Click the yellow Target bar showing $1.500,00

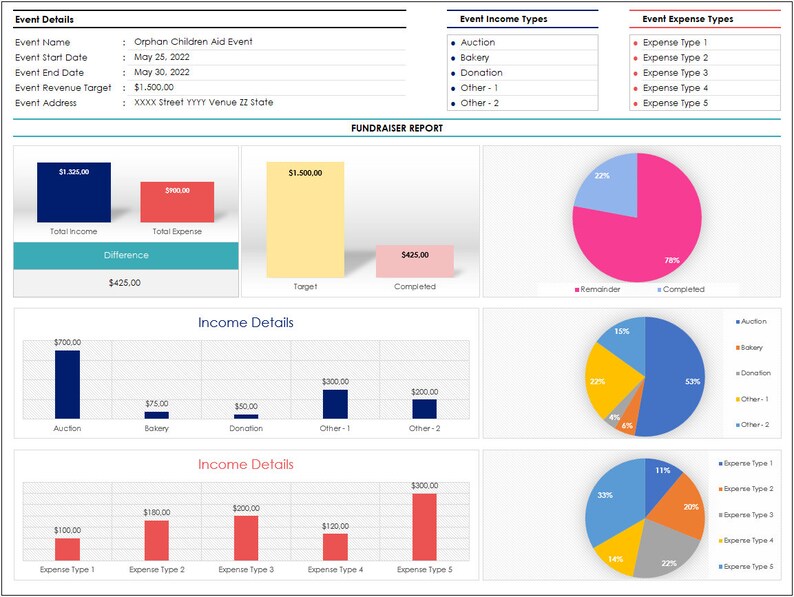(305, 220)
